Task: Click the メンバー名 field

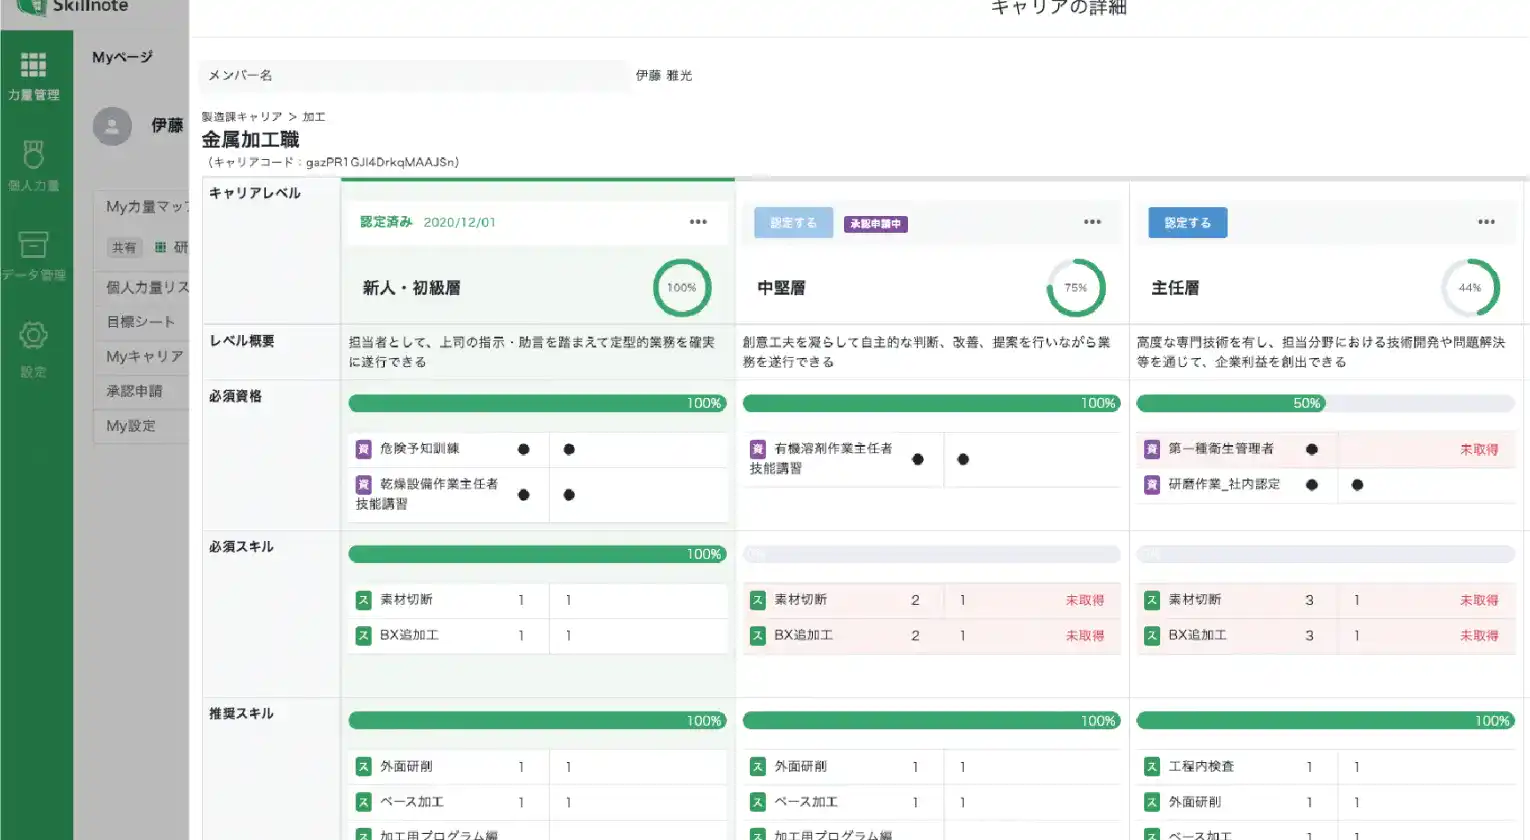Action: (x=414, y=75)
